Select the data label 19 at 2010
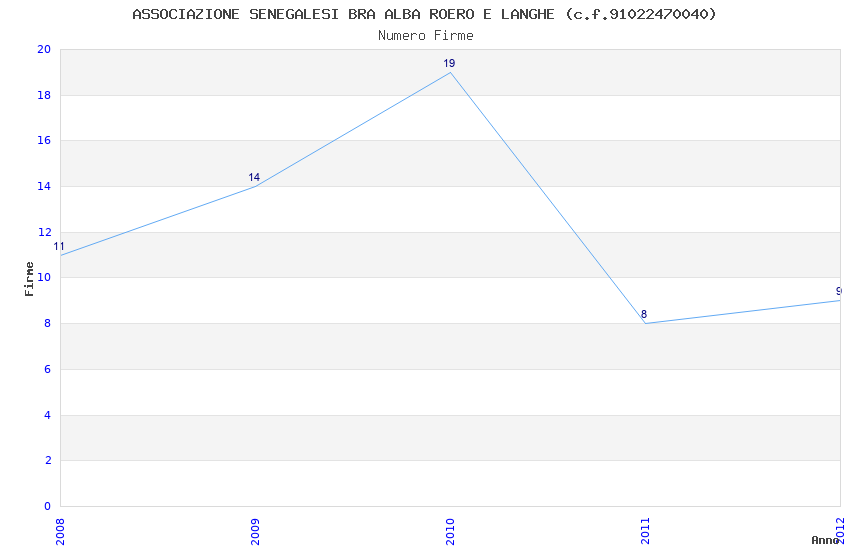The image size is (850, 550). click(x=449, y=63)
